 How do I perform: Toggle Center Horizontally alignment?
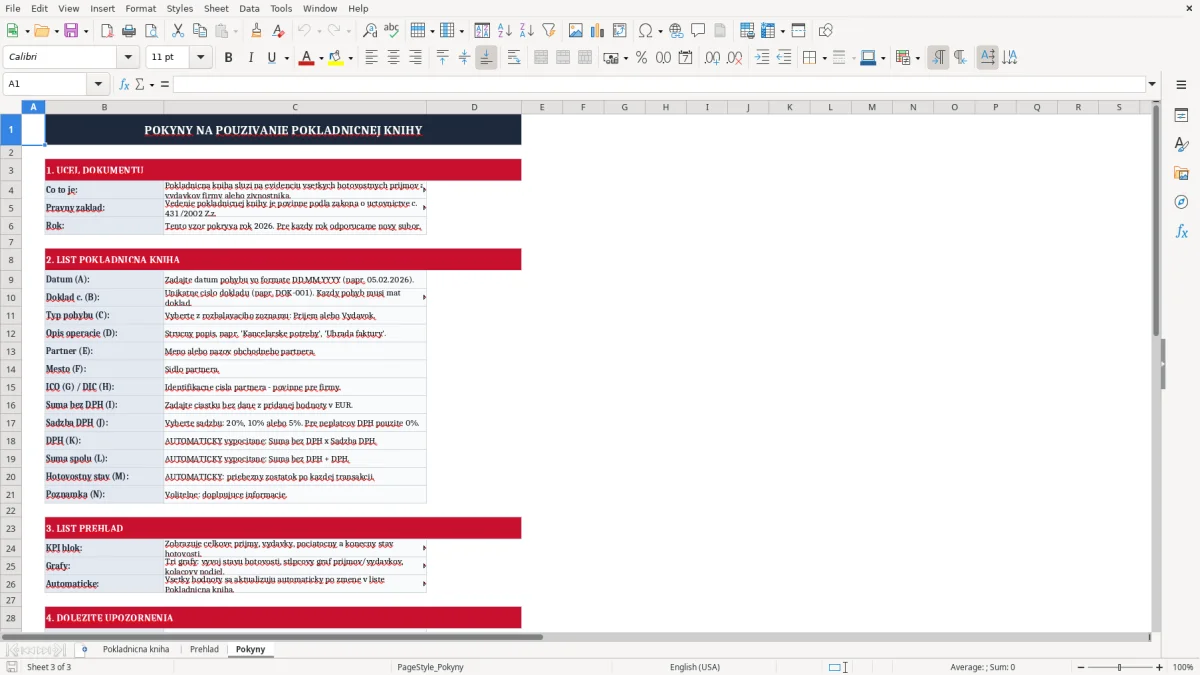(x=394, y=58)
